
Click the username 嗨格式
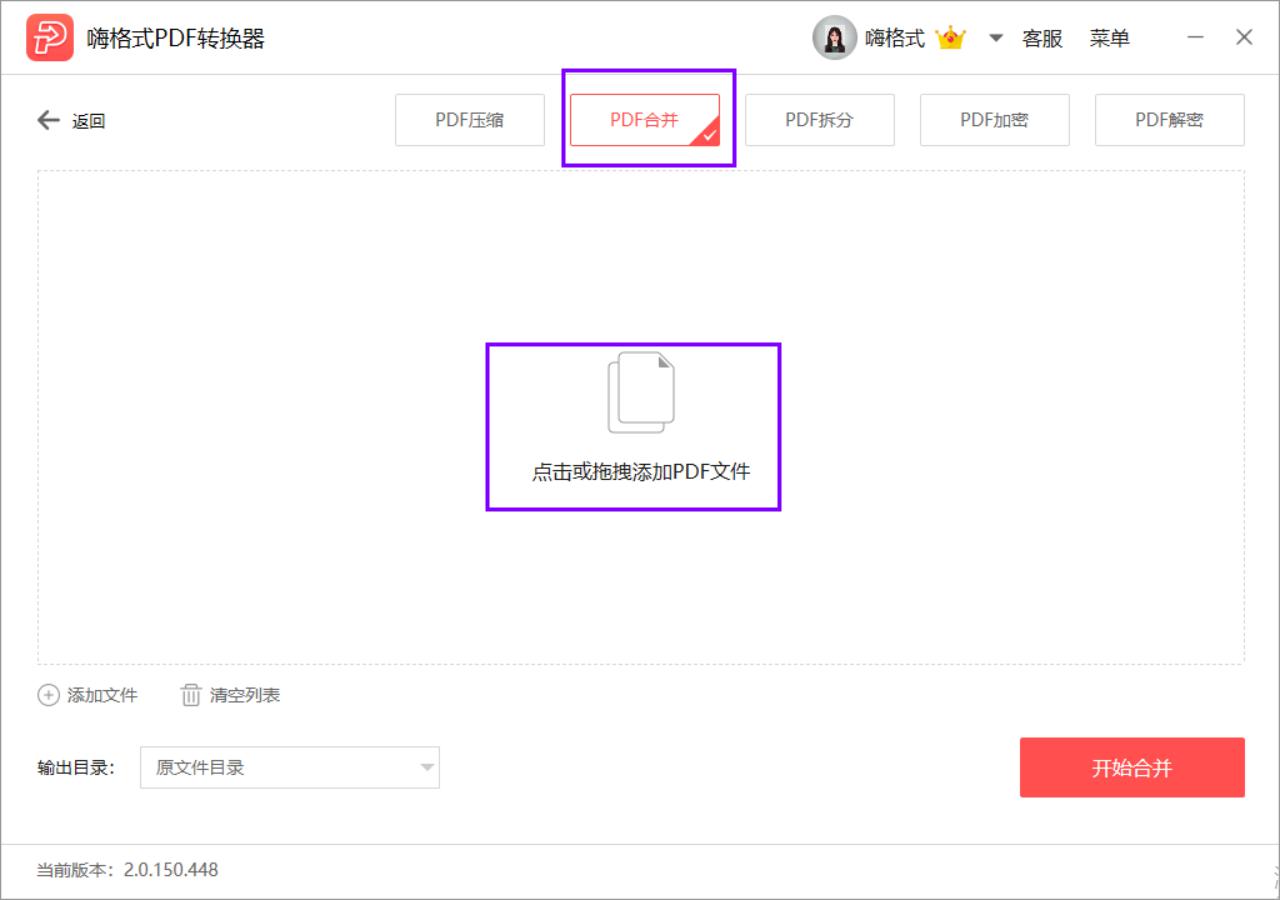(895, 38)
